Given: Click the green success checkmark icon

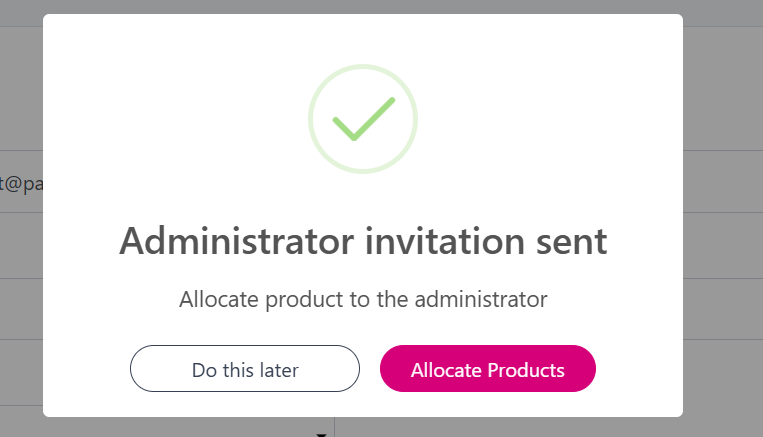Looking at the screenshot, I should [x=363, y=119].
